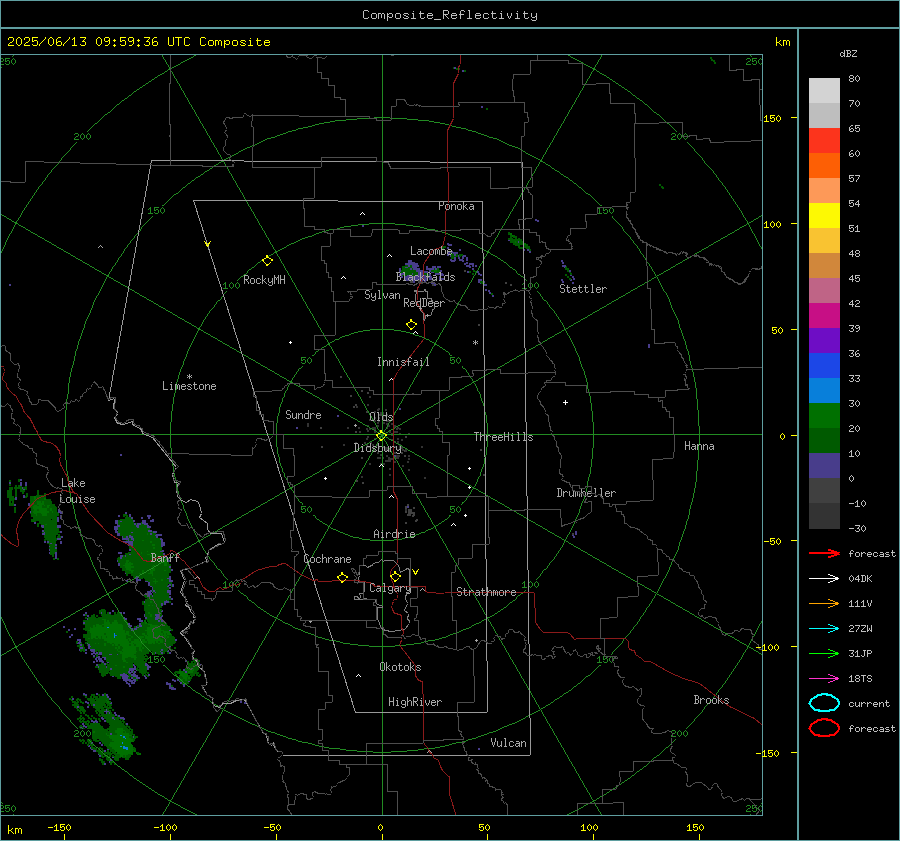Click the Airdrie town label
Viewport: 900px width, 841px height.
(x=394, y=534)
